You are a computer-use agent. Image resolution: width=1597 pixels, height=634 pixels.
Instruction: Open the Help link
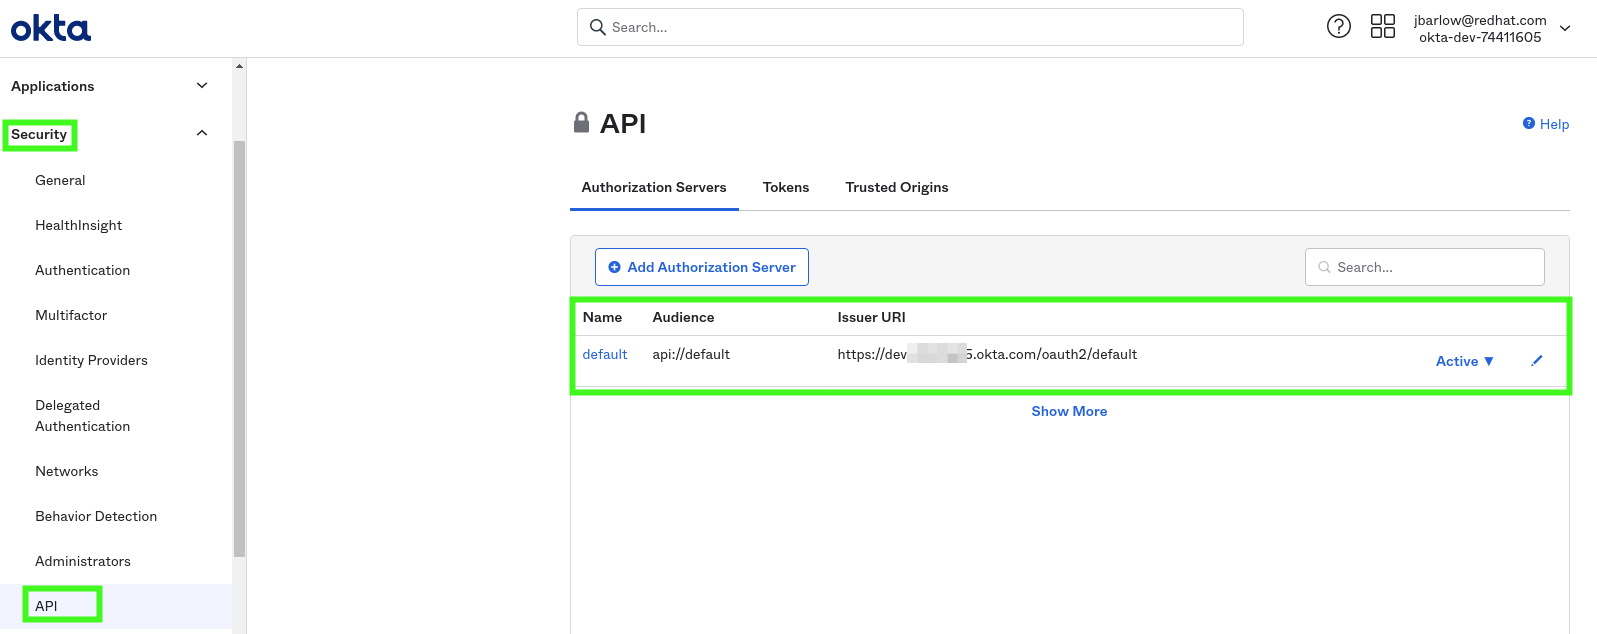tap(1546, 124)
